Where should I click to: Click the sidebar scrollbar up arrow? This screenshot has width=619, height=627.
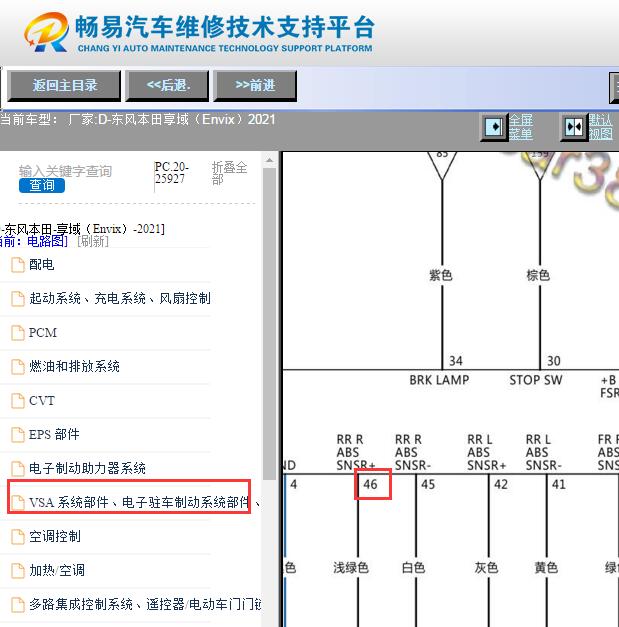[x=270, y=161]
